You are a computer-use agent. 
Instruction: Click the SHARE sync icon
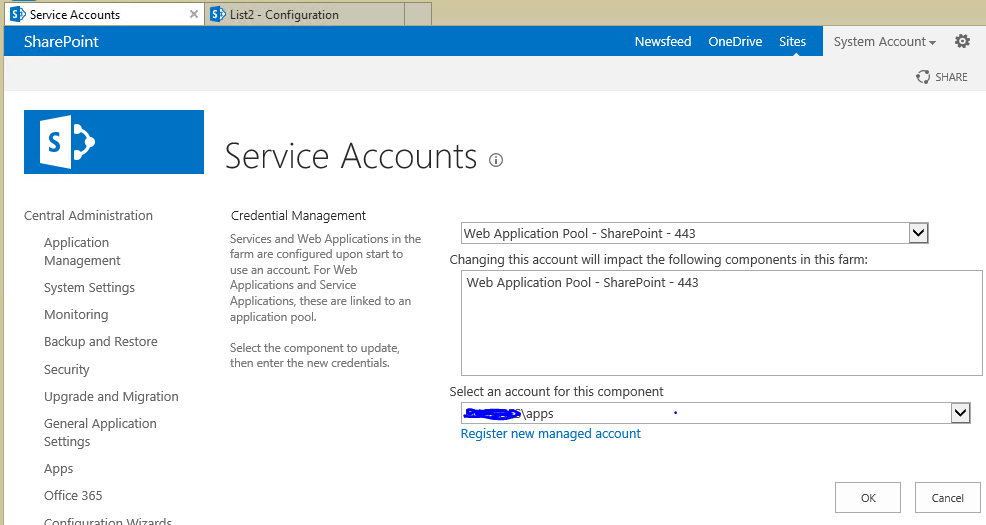922,77
